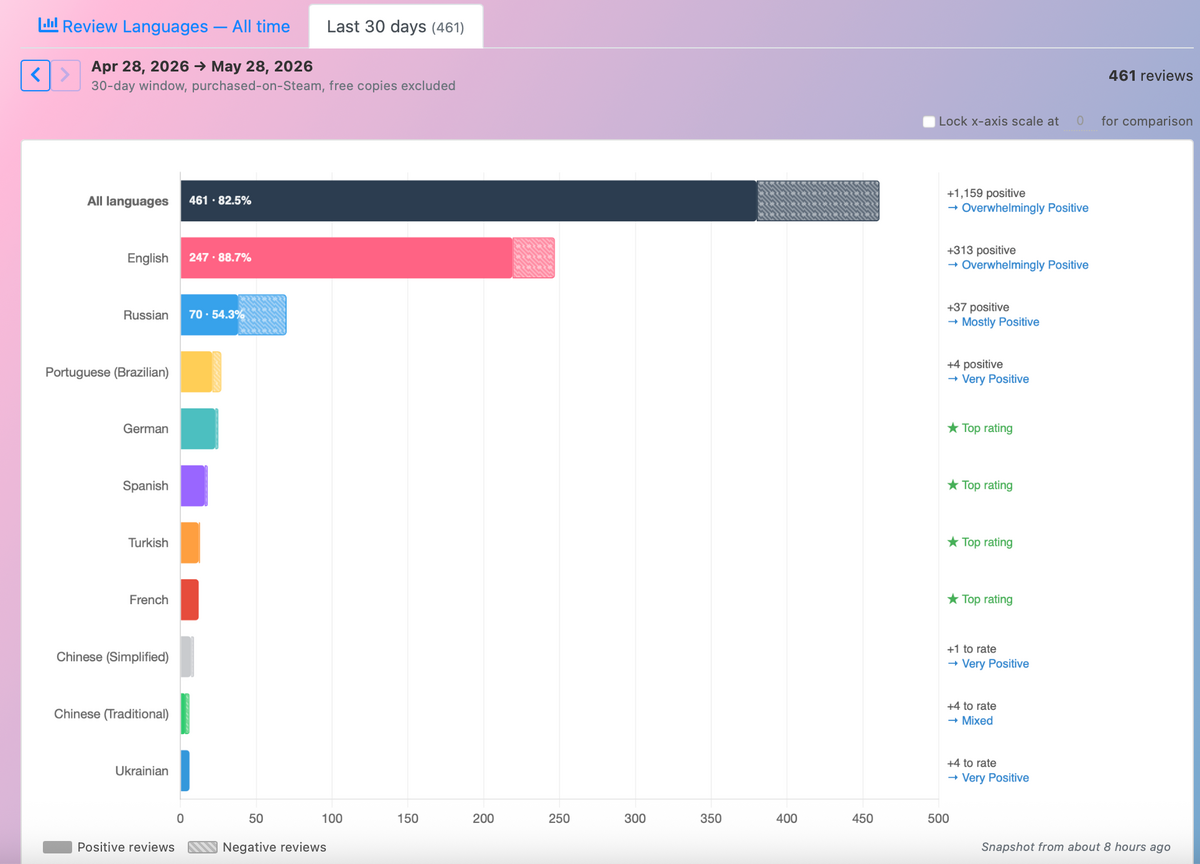Click the Russian blue positive bar
This screenshot has height=864, width=1200.
pos(209,315)
